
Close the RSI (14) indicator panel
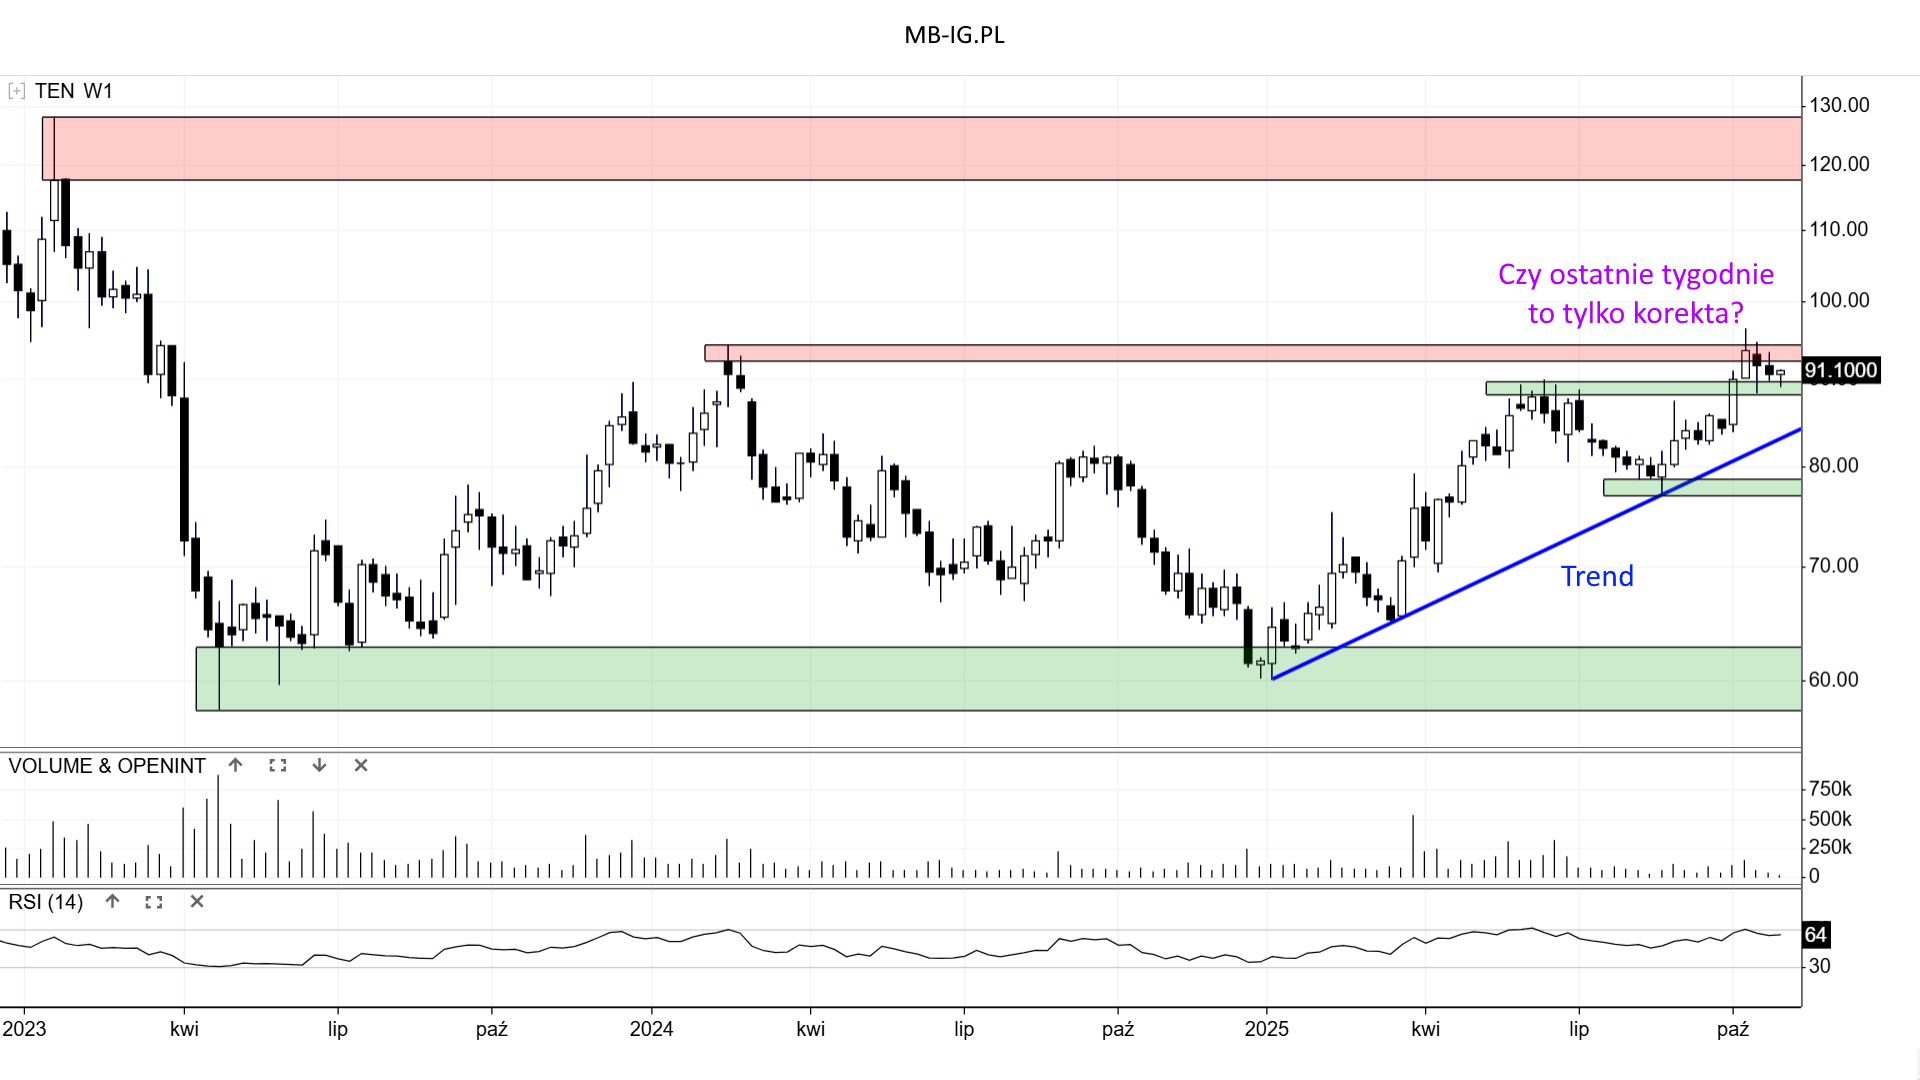pyautogui.click(x=197, y=901)
